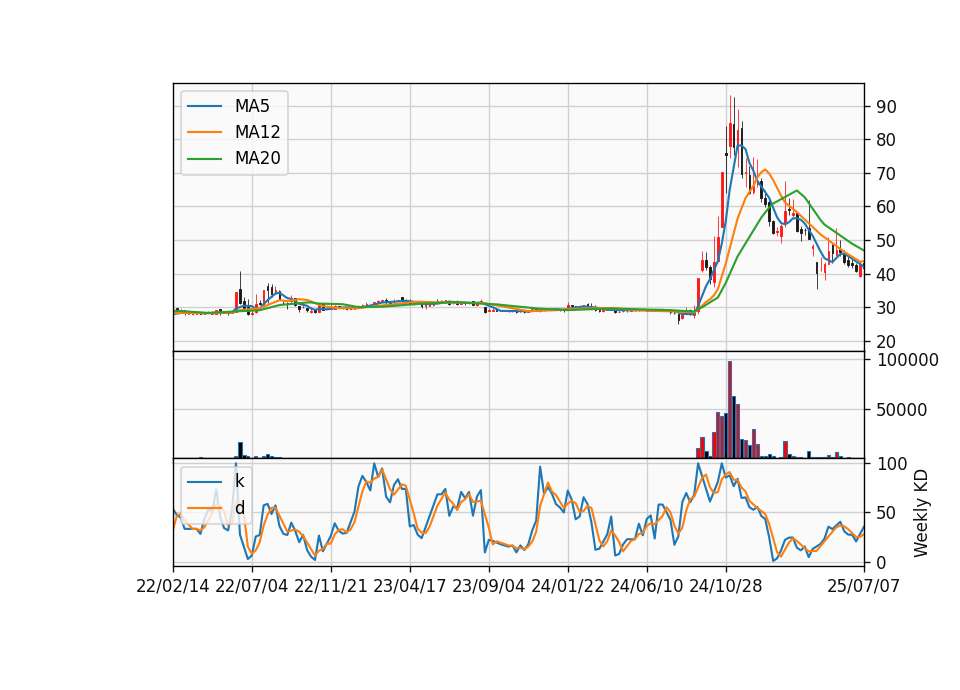Screen dimensions: 960x690
Task: Click the 24/10/28 date tick label
Action: tap(726, 586)
